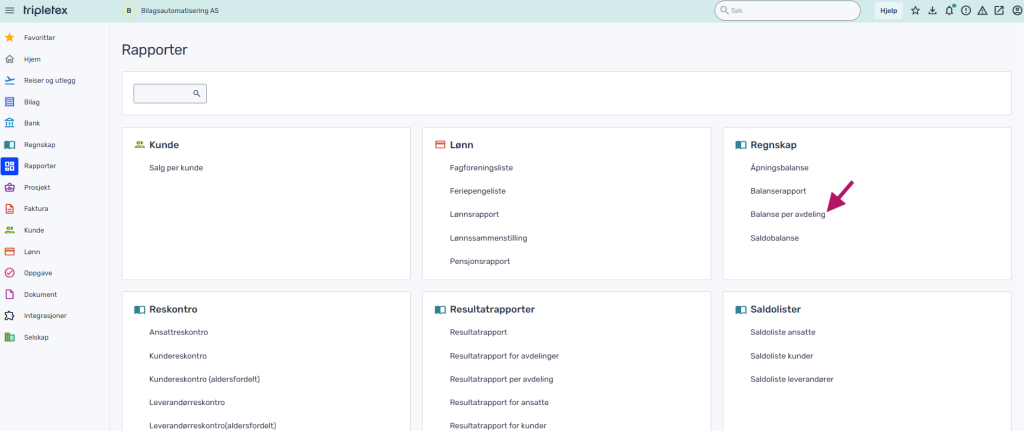This screenshot has width=1024, height=431.
Task: Open Lønnsrapport report
Action: coord(474,214)
